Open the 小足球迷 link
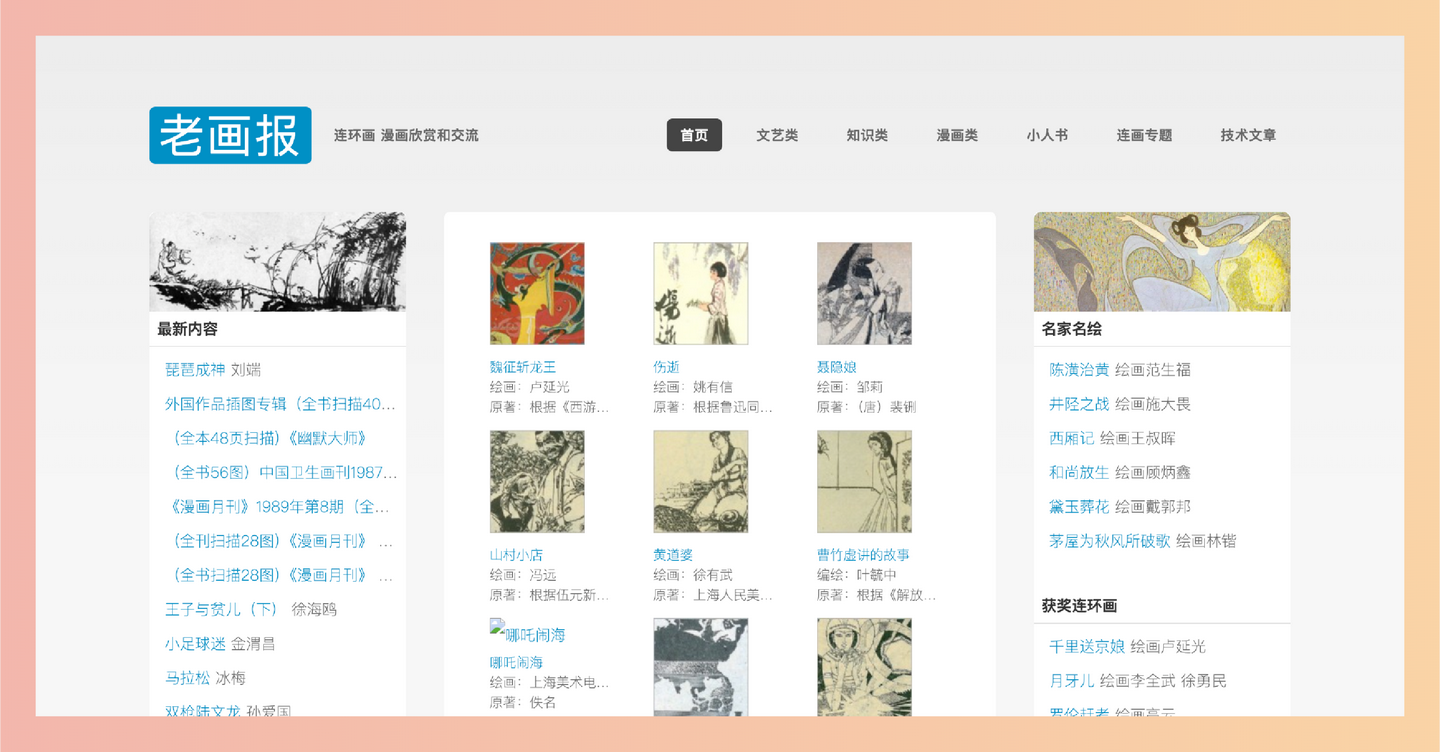 [x=195, y=644]
